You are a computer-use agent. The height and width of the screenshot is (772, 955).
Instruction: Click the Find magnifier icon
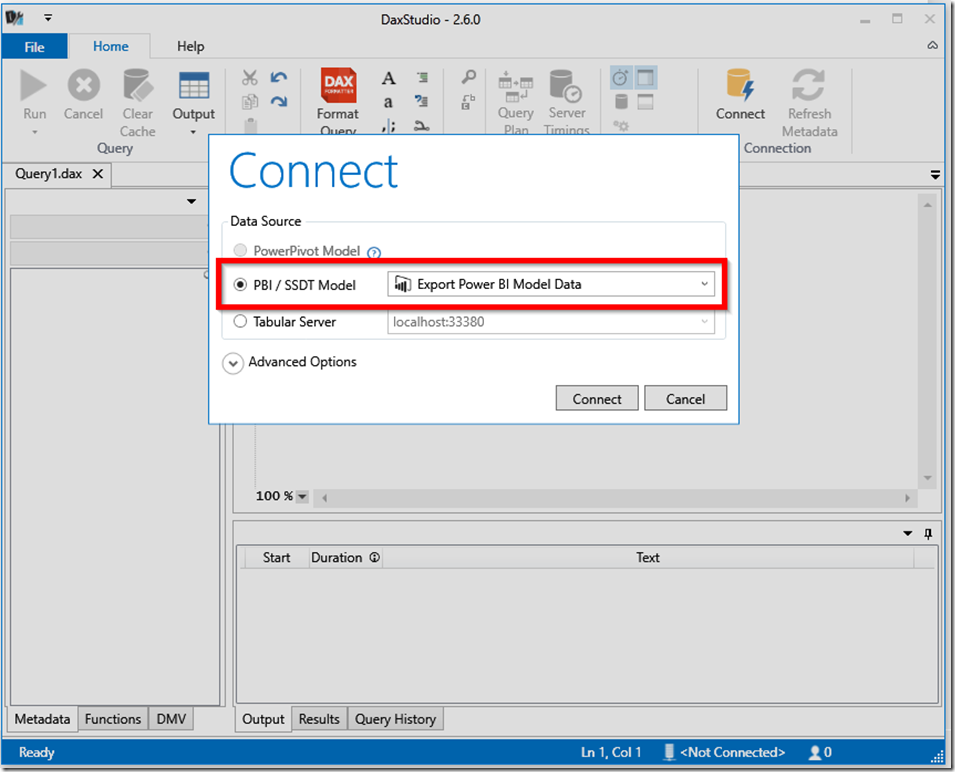pos(468,77)
